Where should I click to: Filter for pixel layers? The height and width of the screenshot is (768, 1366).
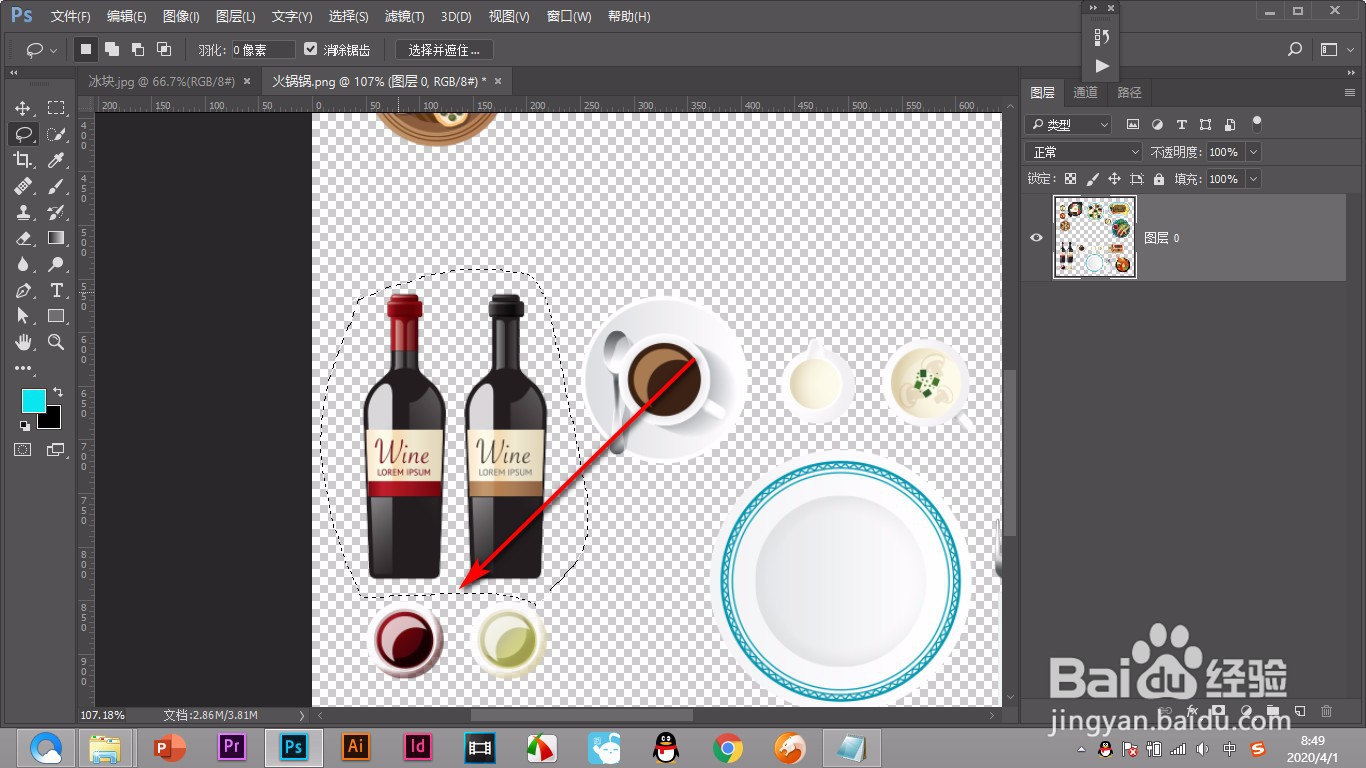click(1133, 124)
